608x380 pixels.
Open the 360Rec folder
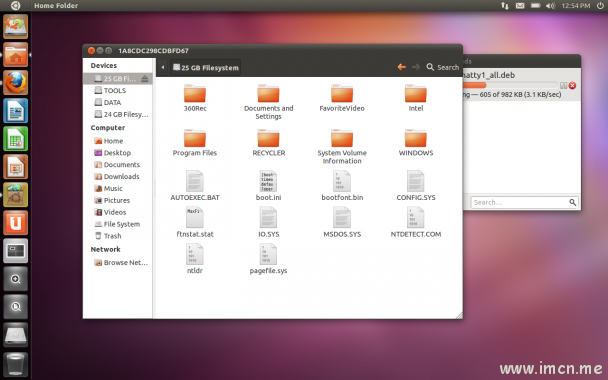[195, 98]
